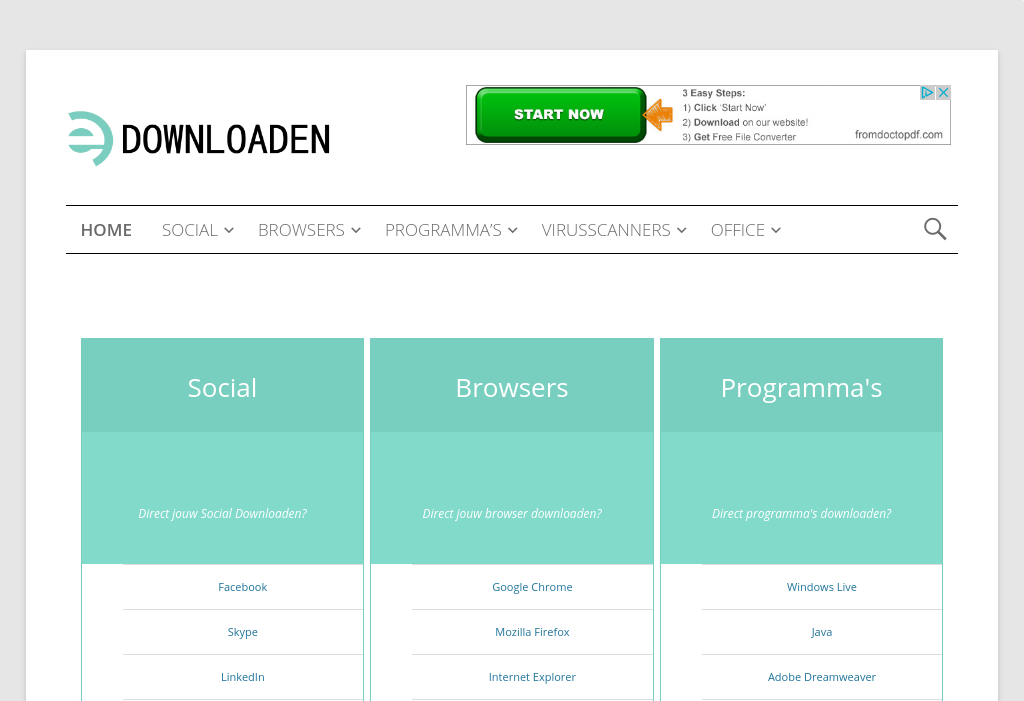This screenshot has width=1024, height=701.
Task: Open the Adobe Dreamweaver link
Action: (x=822, y=677)
